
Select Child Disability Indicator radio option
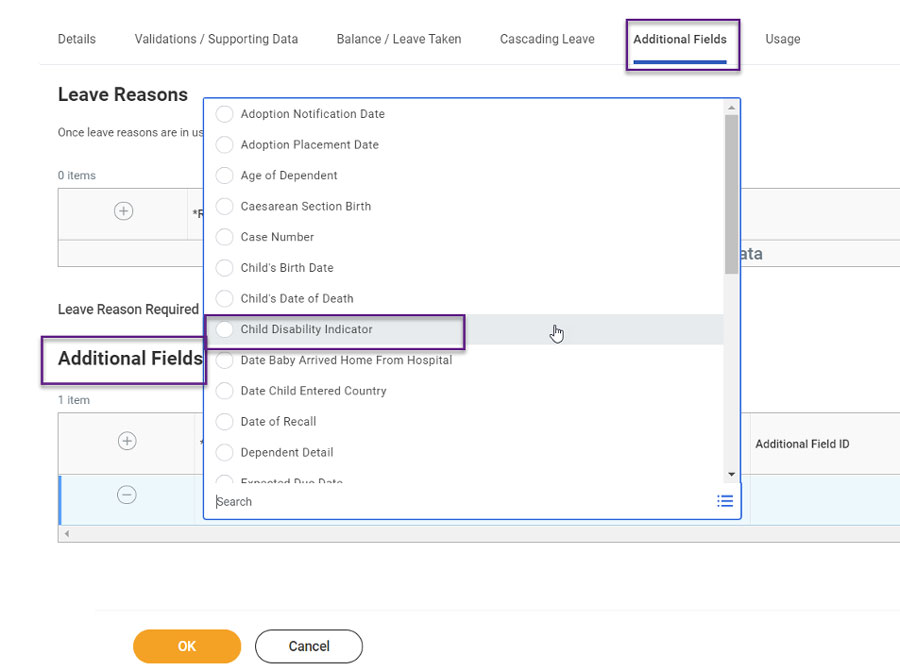224,329
